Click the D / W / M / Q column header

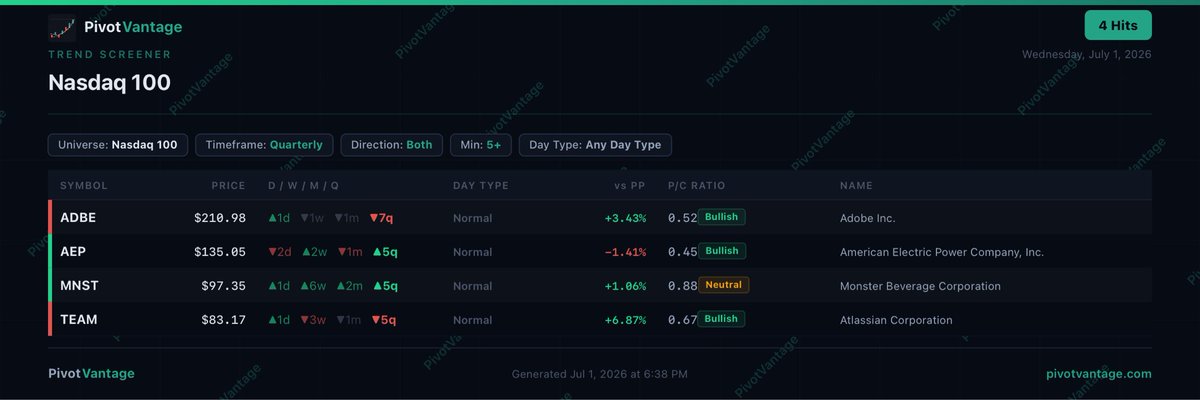click(x=303, y=186)
